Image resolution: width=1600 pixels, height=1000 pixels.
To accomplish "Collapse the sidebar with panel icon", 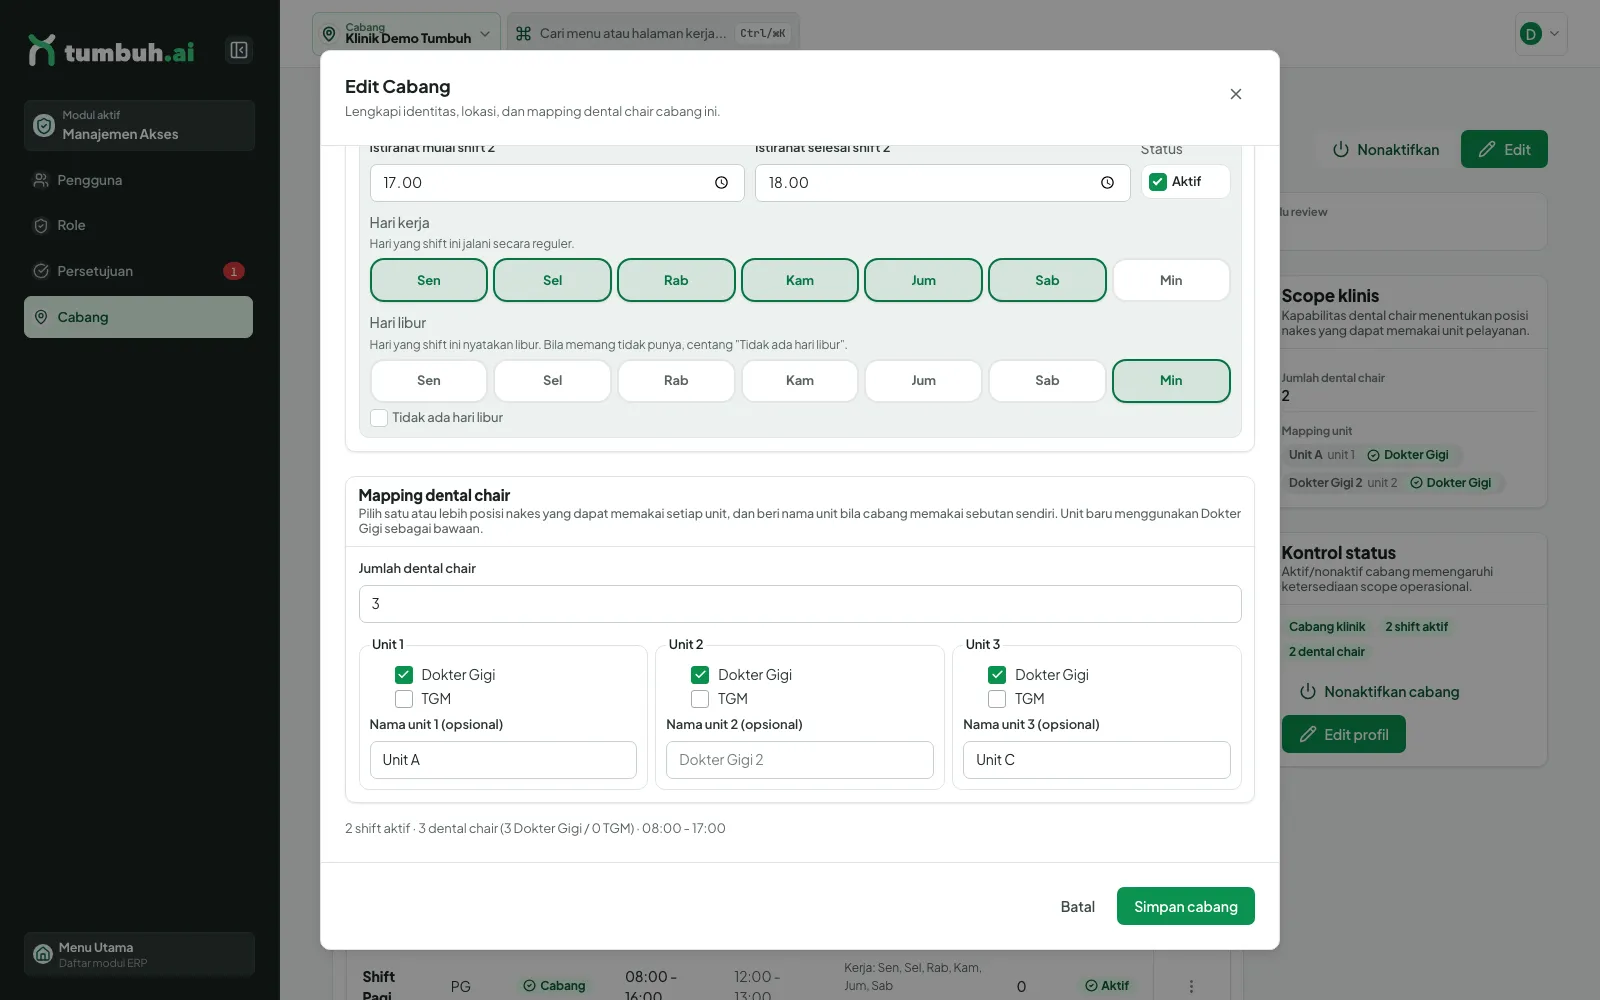I will (x=239, y=50).
